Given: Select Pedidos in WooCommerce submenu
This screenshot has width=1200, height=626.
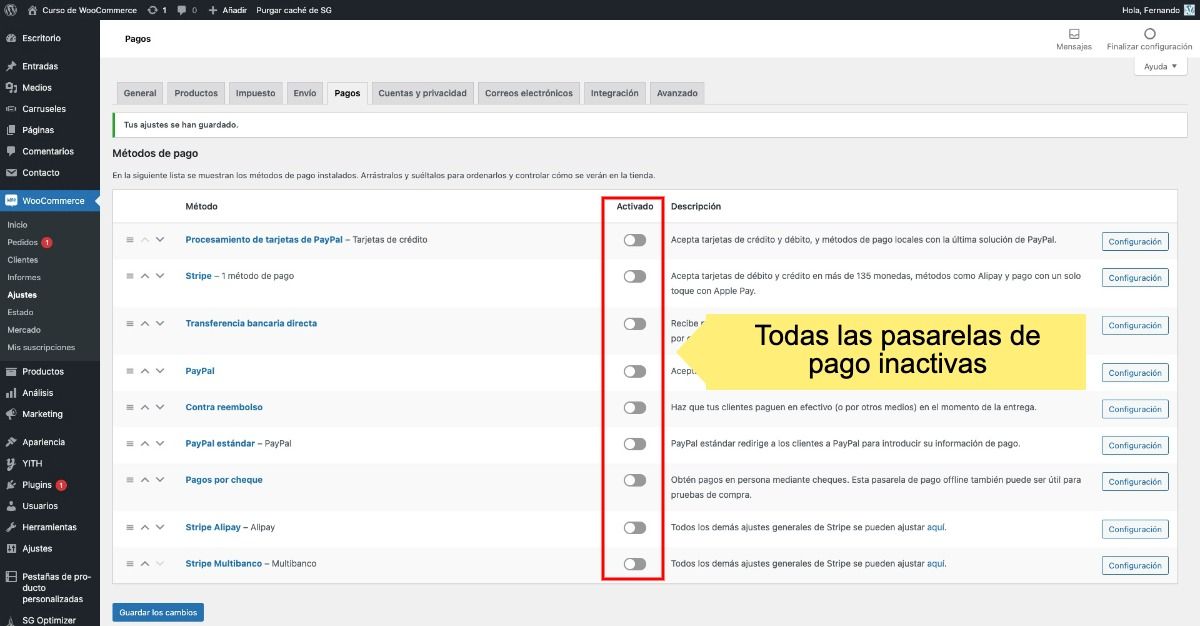Looking at the screenshot, I should click(x=22, y=242).
